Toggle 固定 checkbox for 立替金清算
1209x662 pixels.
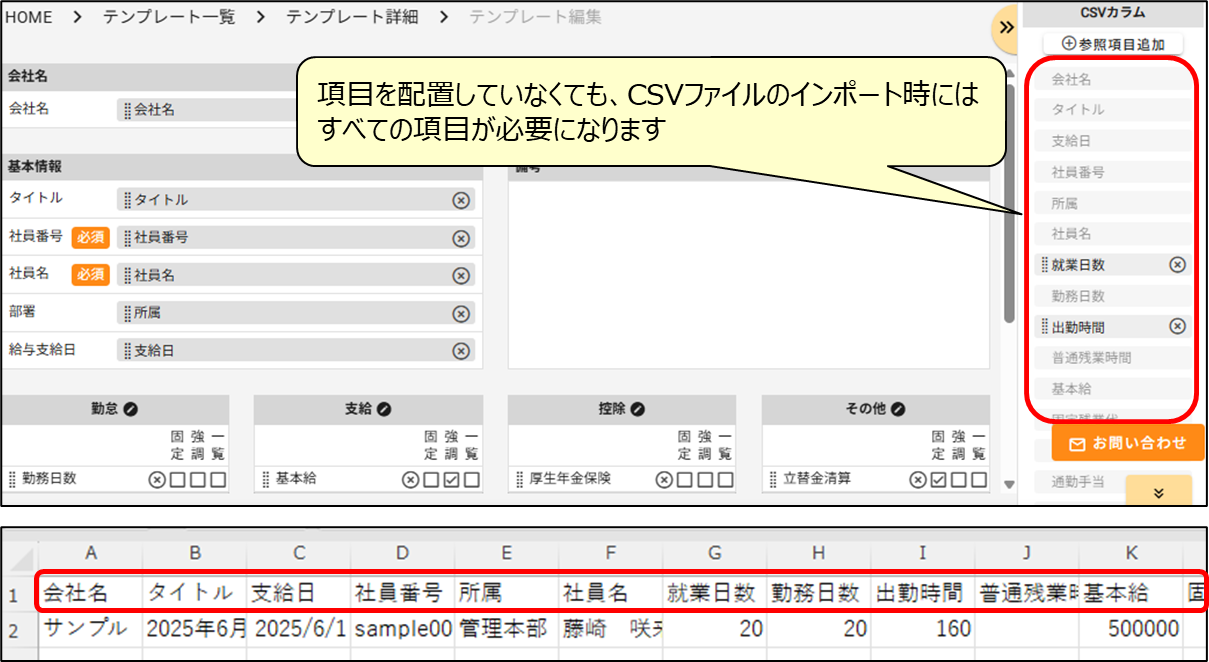point(937,479)
